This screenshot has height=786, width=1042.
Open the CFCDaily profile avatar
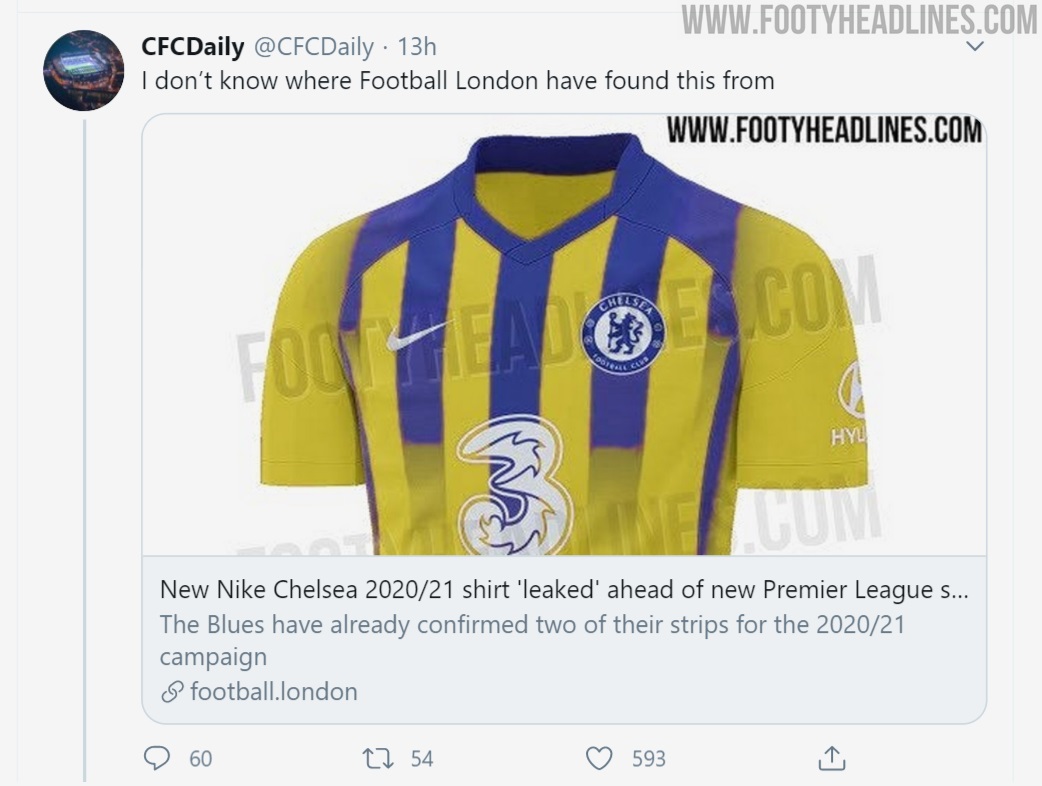[84, 70]
